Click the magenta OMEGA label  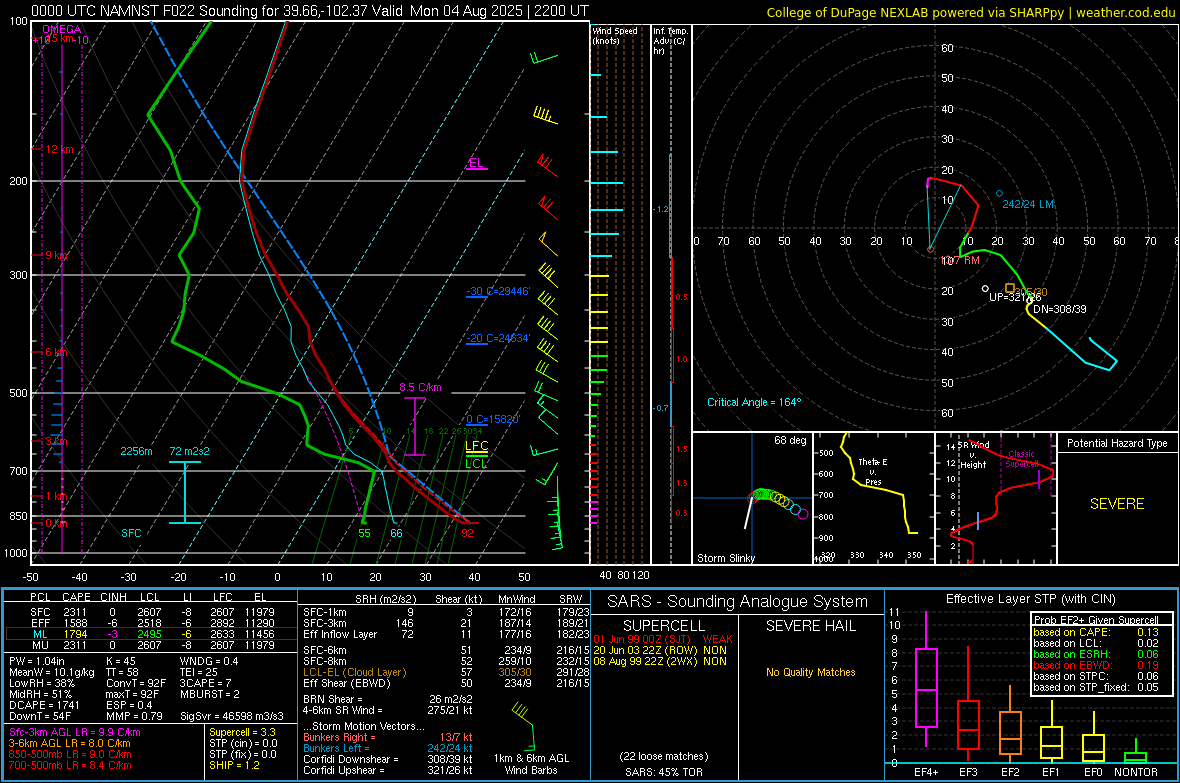point(62,29)
